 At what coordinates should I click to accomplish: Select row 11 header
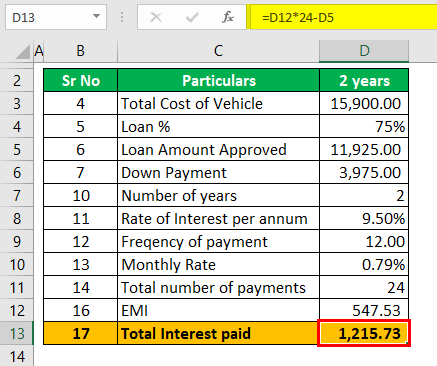17,287
